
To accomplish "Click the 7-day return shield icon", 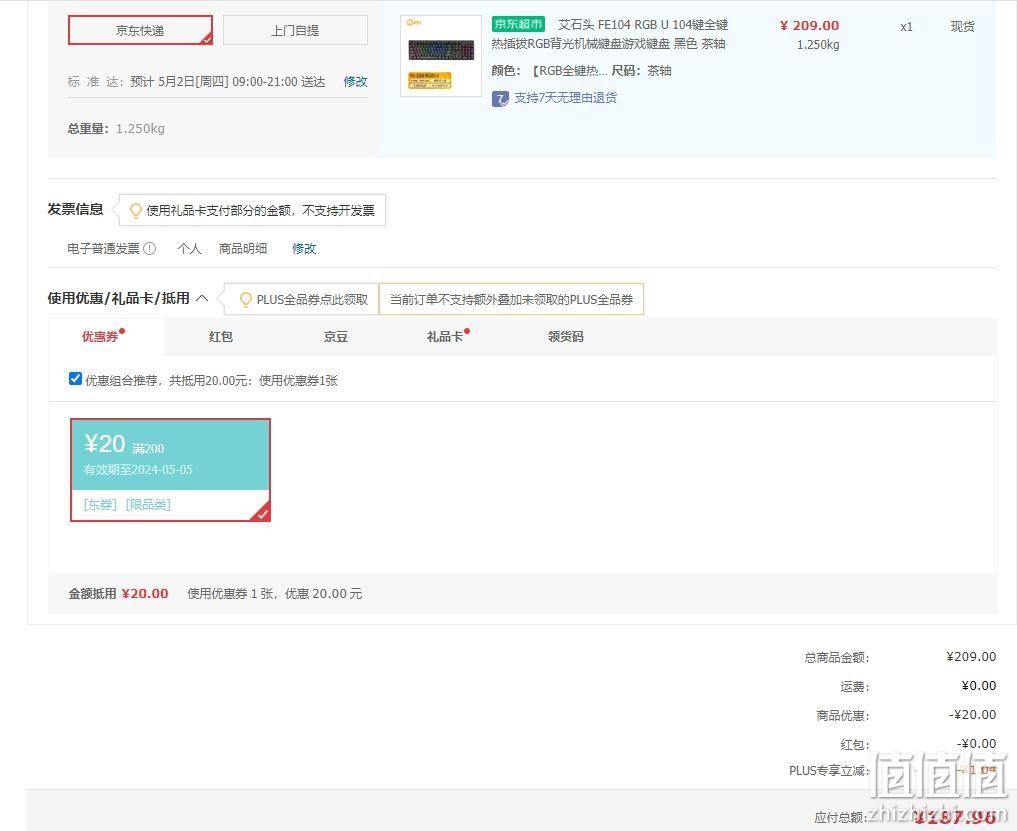I will tap(500, 99).
